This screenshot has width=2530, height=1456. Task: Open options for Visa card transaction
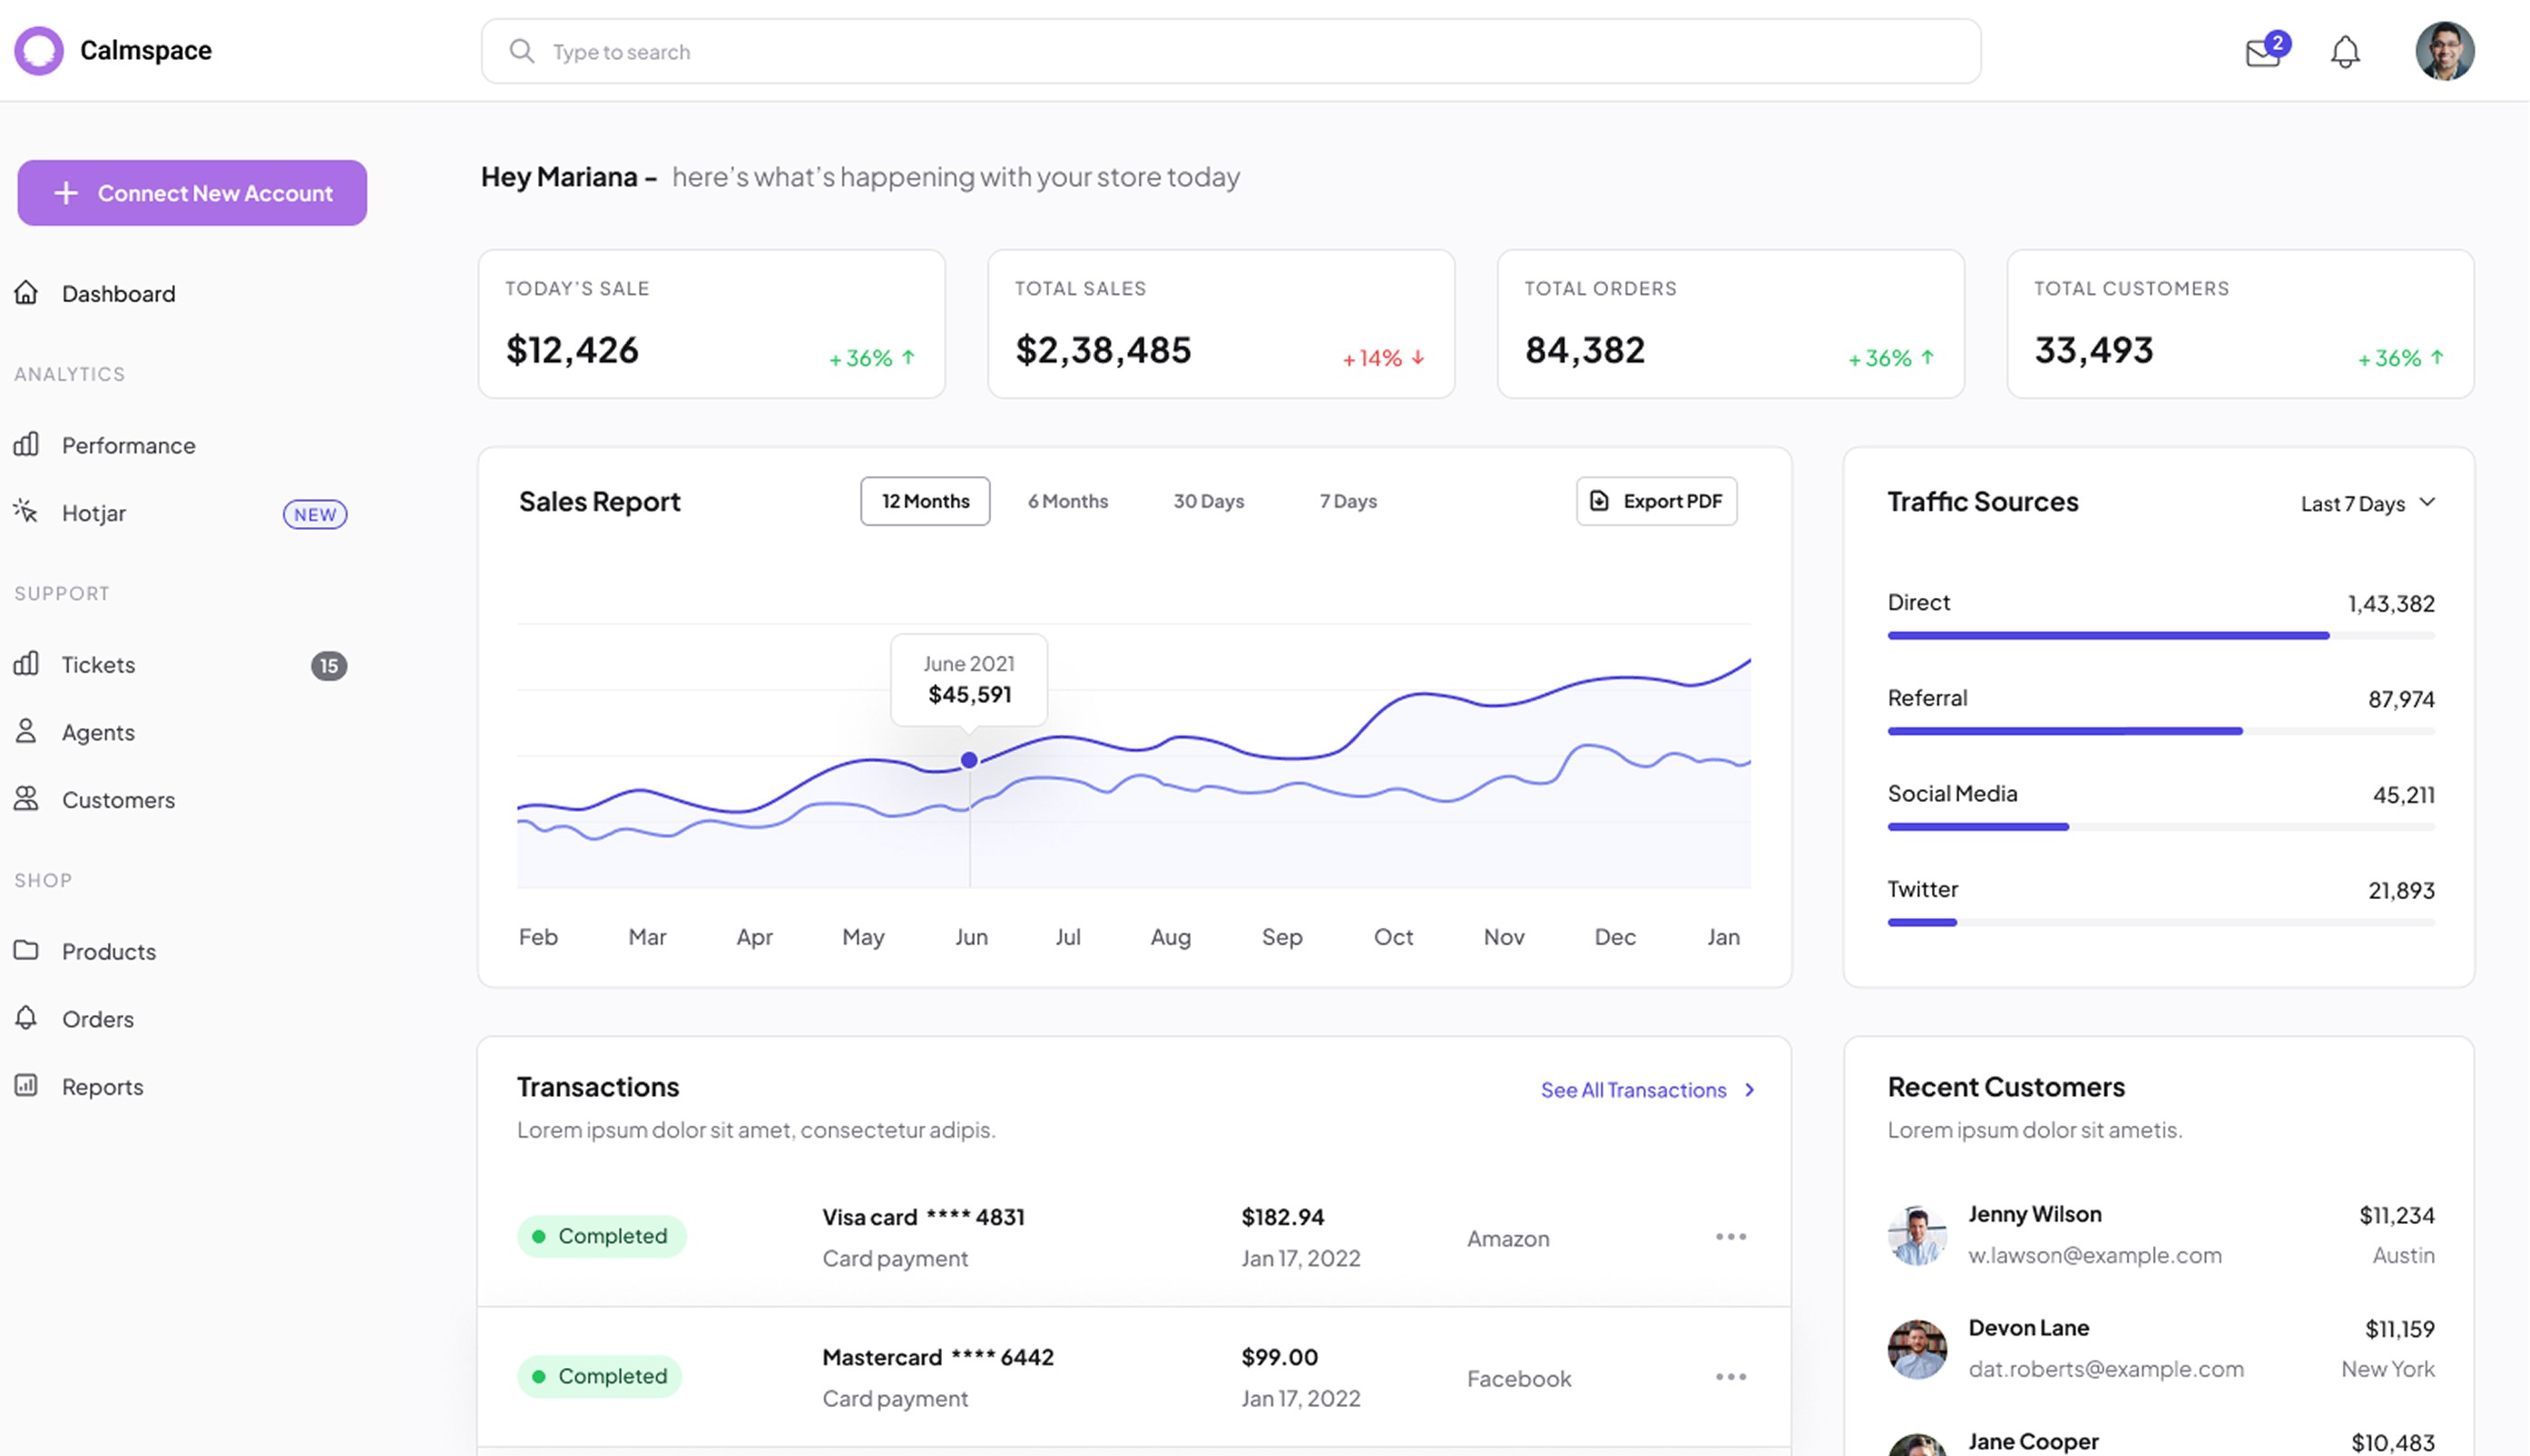pos(1730,1237)
